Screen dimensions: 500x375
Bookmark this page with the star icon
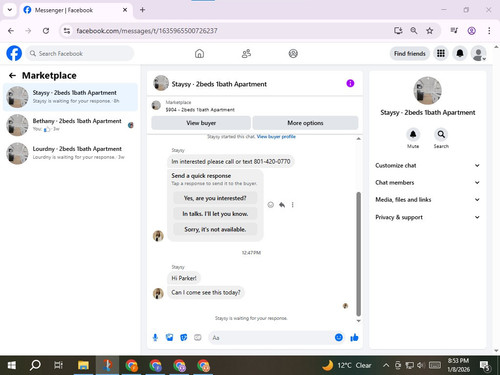click(430, 31)
